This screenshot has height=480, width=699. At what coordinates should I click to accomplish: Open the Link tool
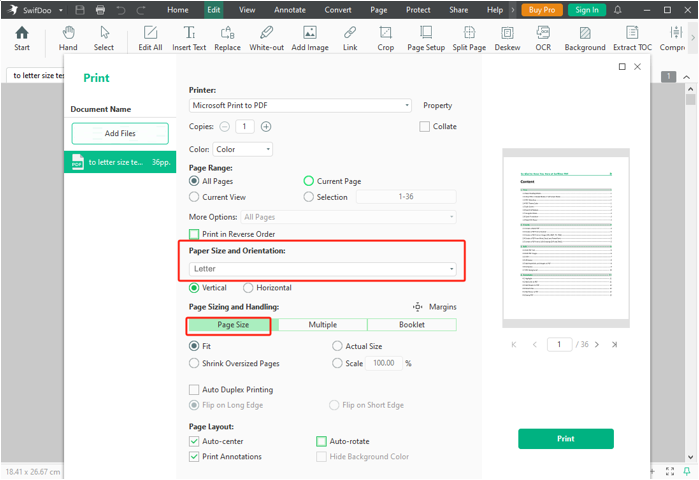pyautogui.click(x=350, y=38)
